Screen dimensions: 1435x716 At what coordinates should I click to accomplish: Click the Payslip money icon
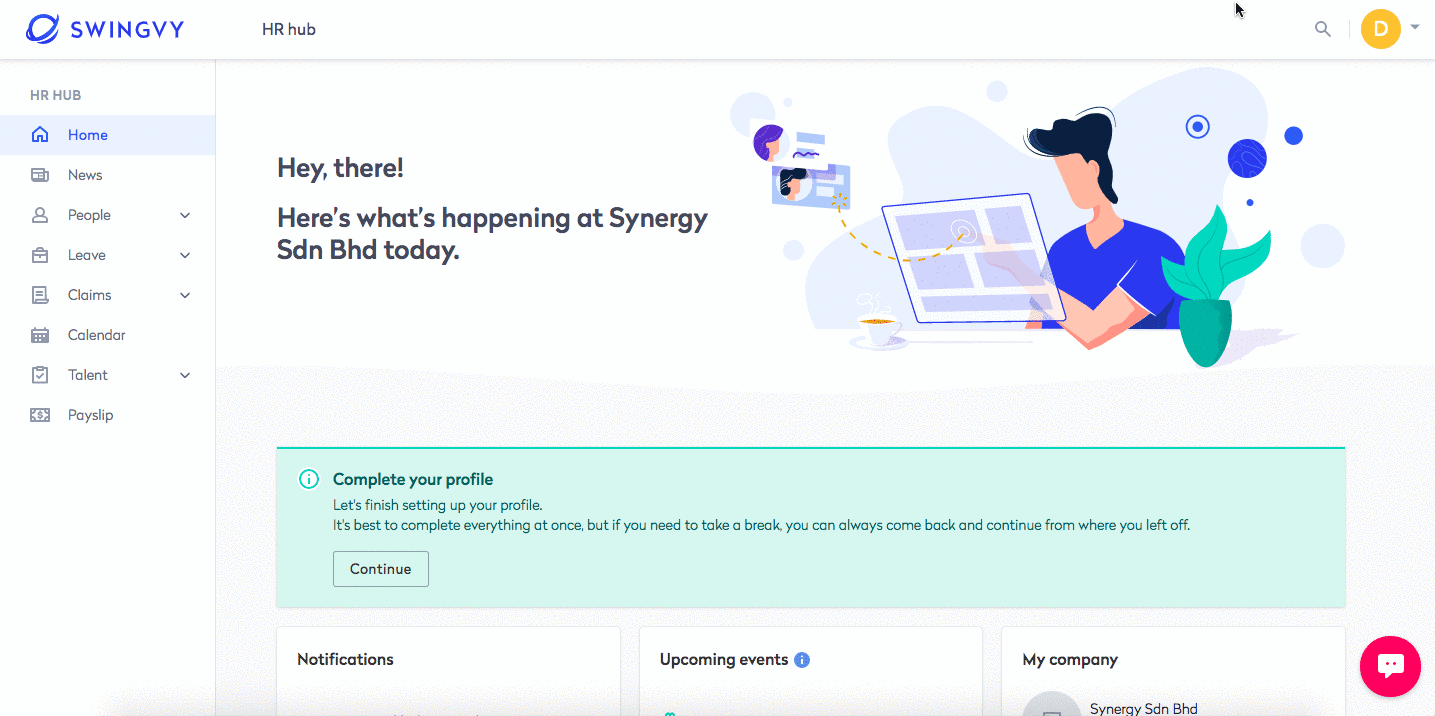pos(40,415)
